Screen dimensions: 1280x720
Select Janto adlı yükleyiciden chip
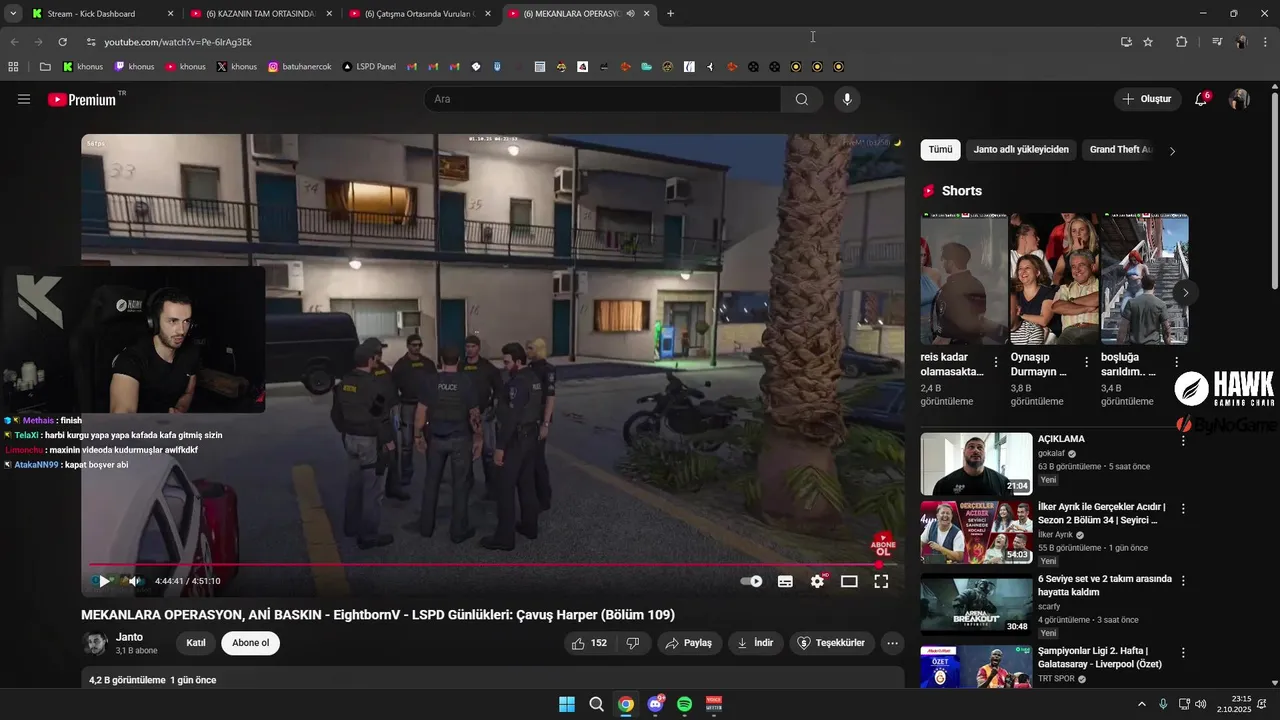coord(1021,150)
